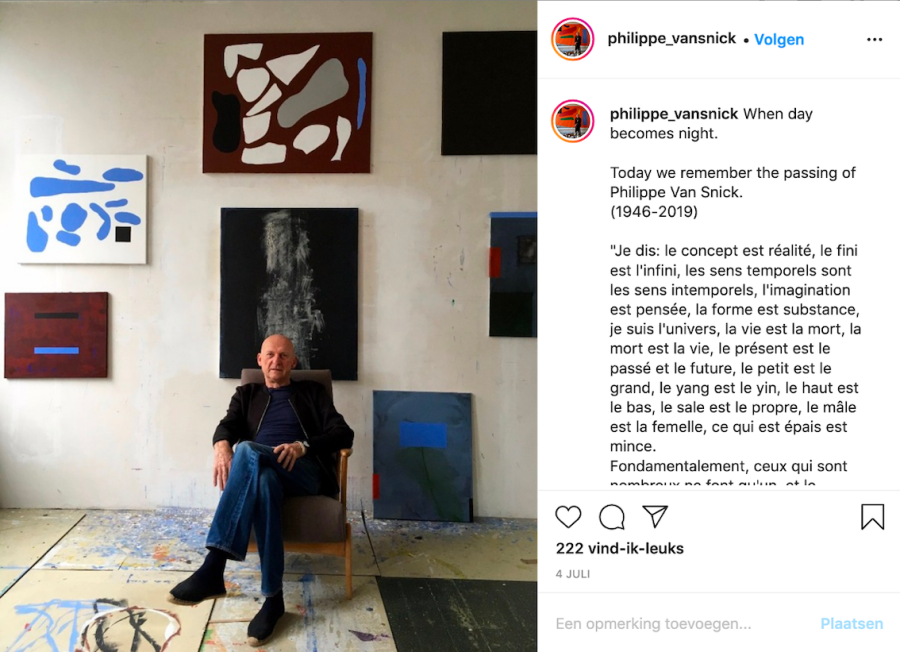Click the header profile avatar
The height and width of the screenshot is (652, 900).
click(572, 40)
